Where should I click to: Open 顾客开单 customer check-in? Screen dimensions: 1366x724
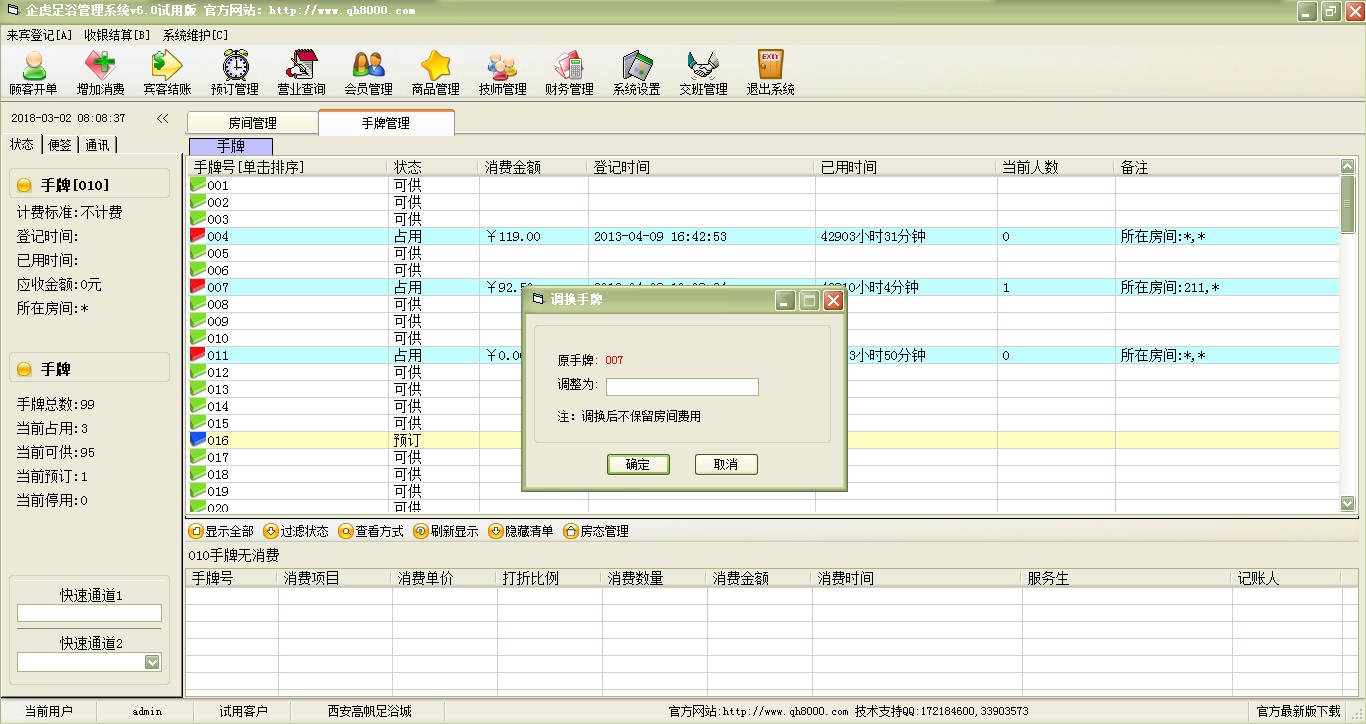coord(34,73)
